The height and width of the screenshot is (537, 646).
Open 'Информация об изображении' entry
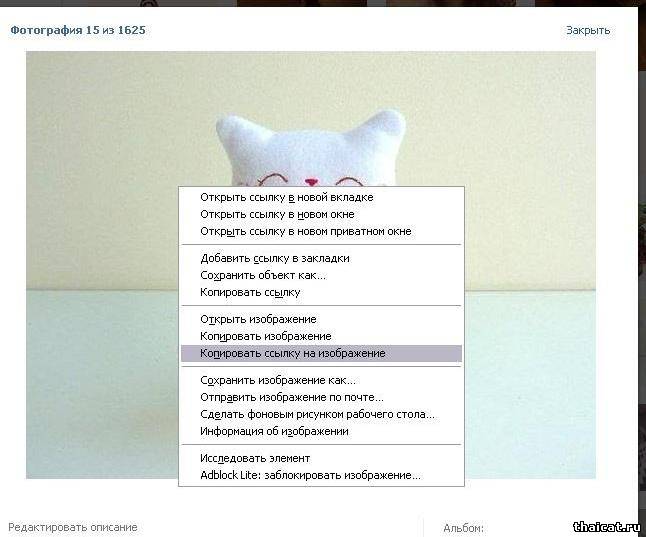coord(321,431)
